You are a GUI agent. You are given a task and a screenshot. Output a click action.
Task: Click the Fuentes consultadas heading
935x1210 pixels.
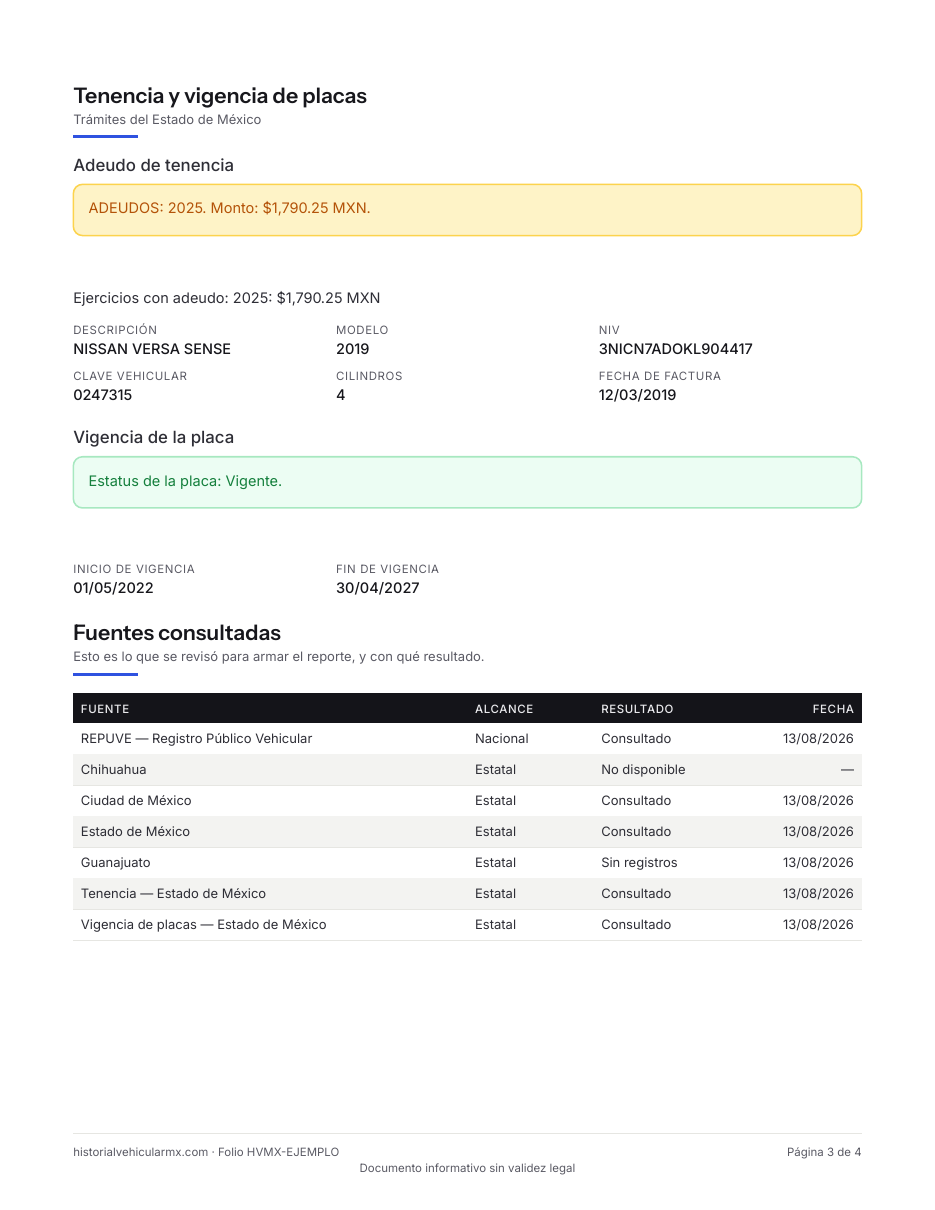(177, 633)
